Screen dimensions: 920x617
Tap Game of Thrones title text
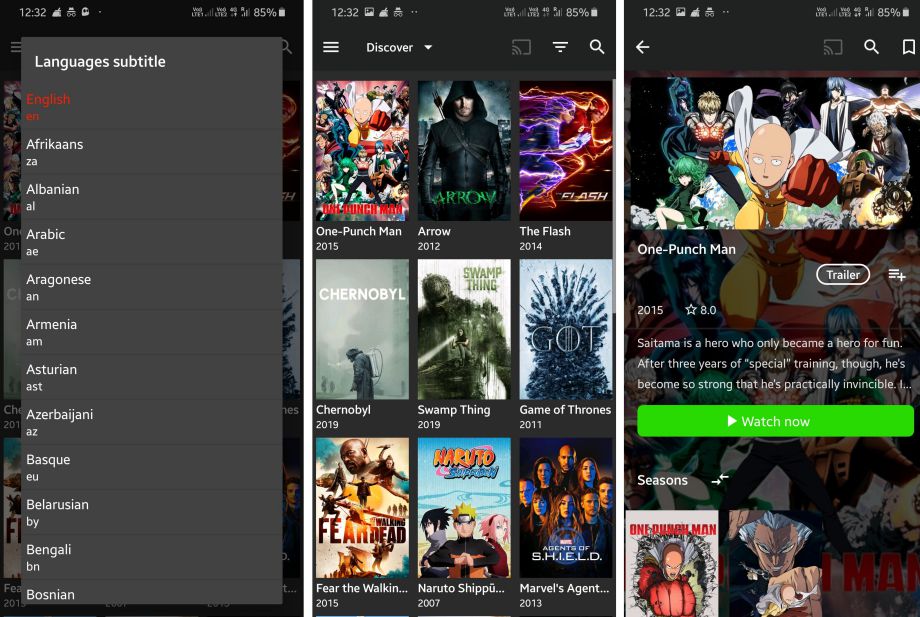pyautogui.click(x=565, y=409)
